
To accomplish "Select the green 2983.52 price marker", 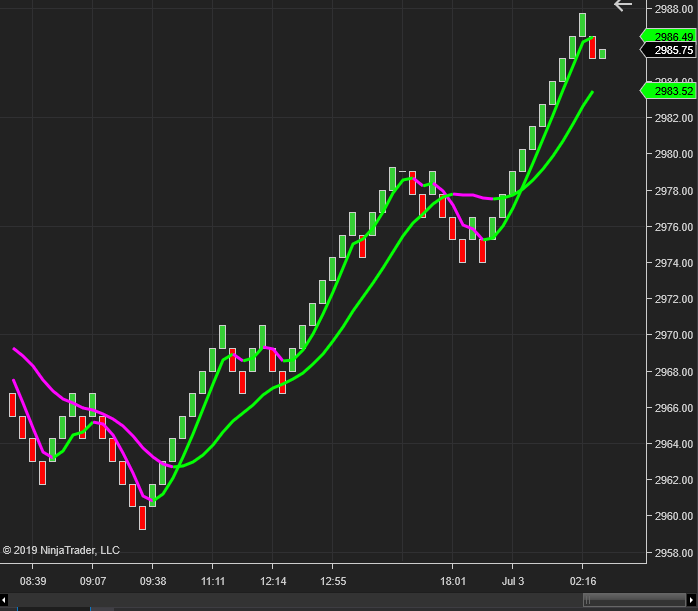I will coord(668,91).
